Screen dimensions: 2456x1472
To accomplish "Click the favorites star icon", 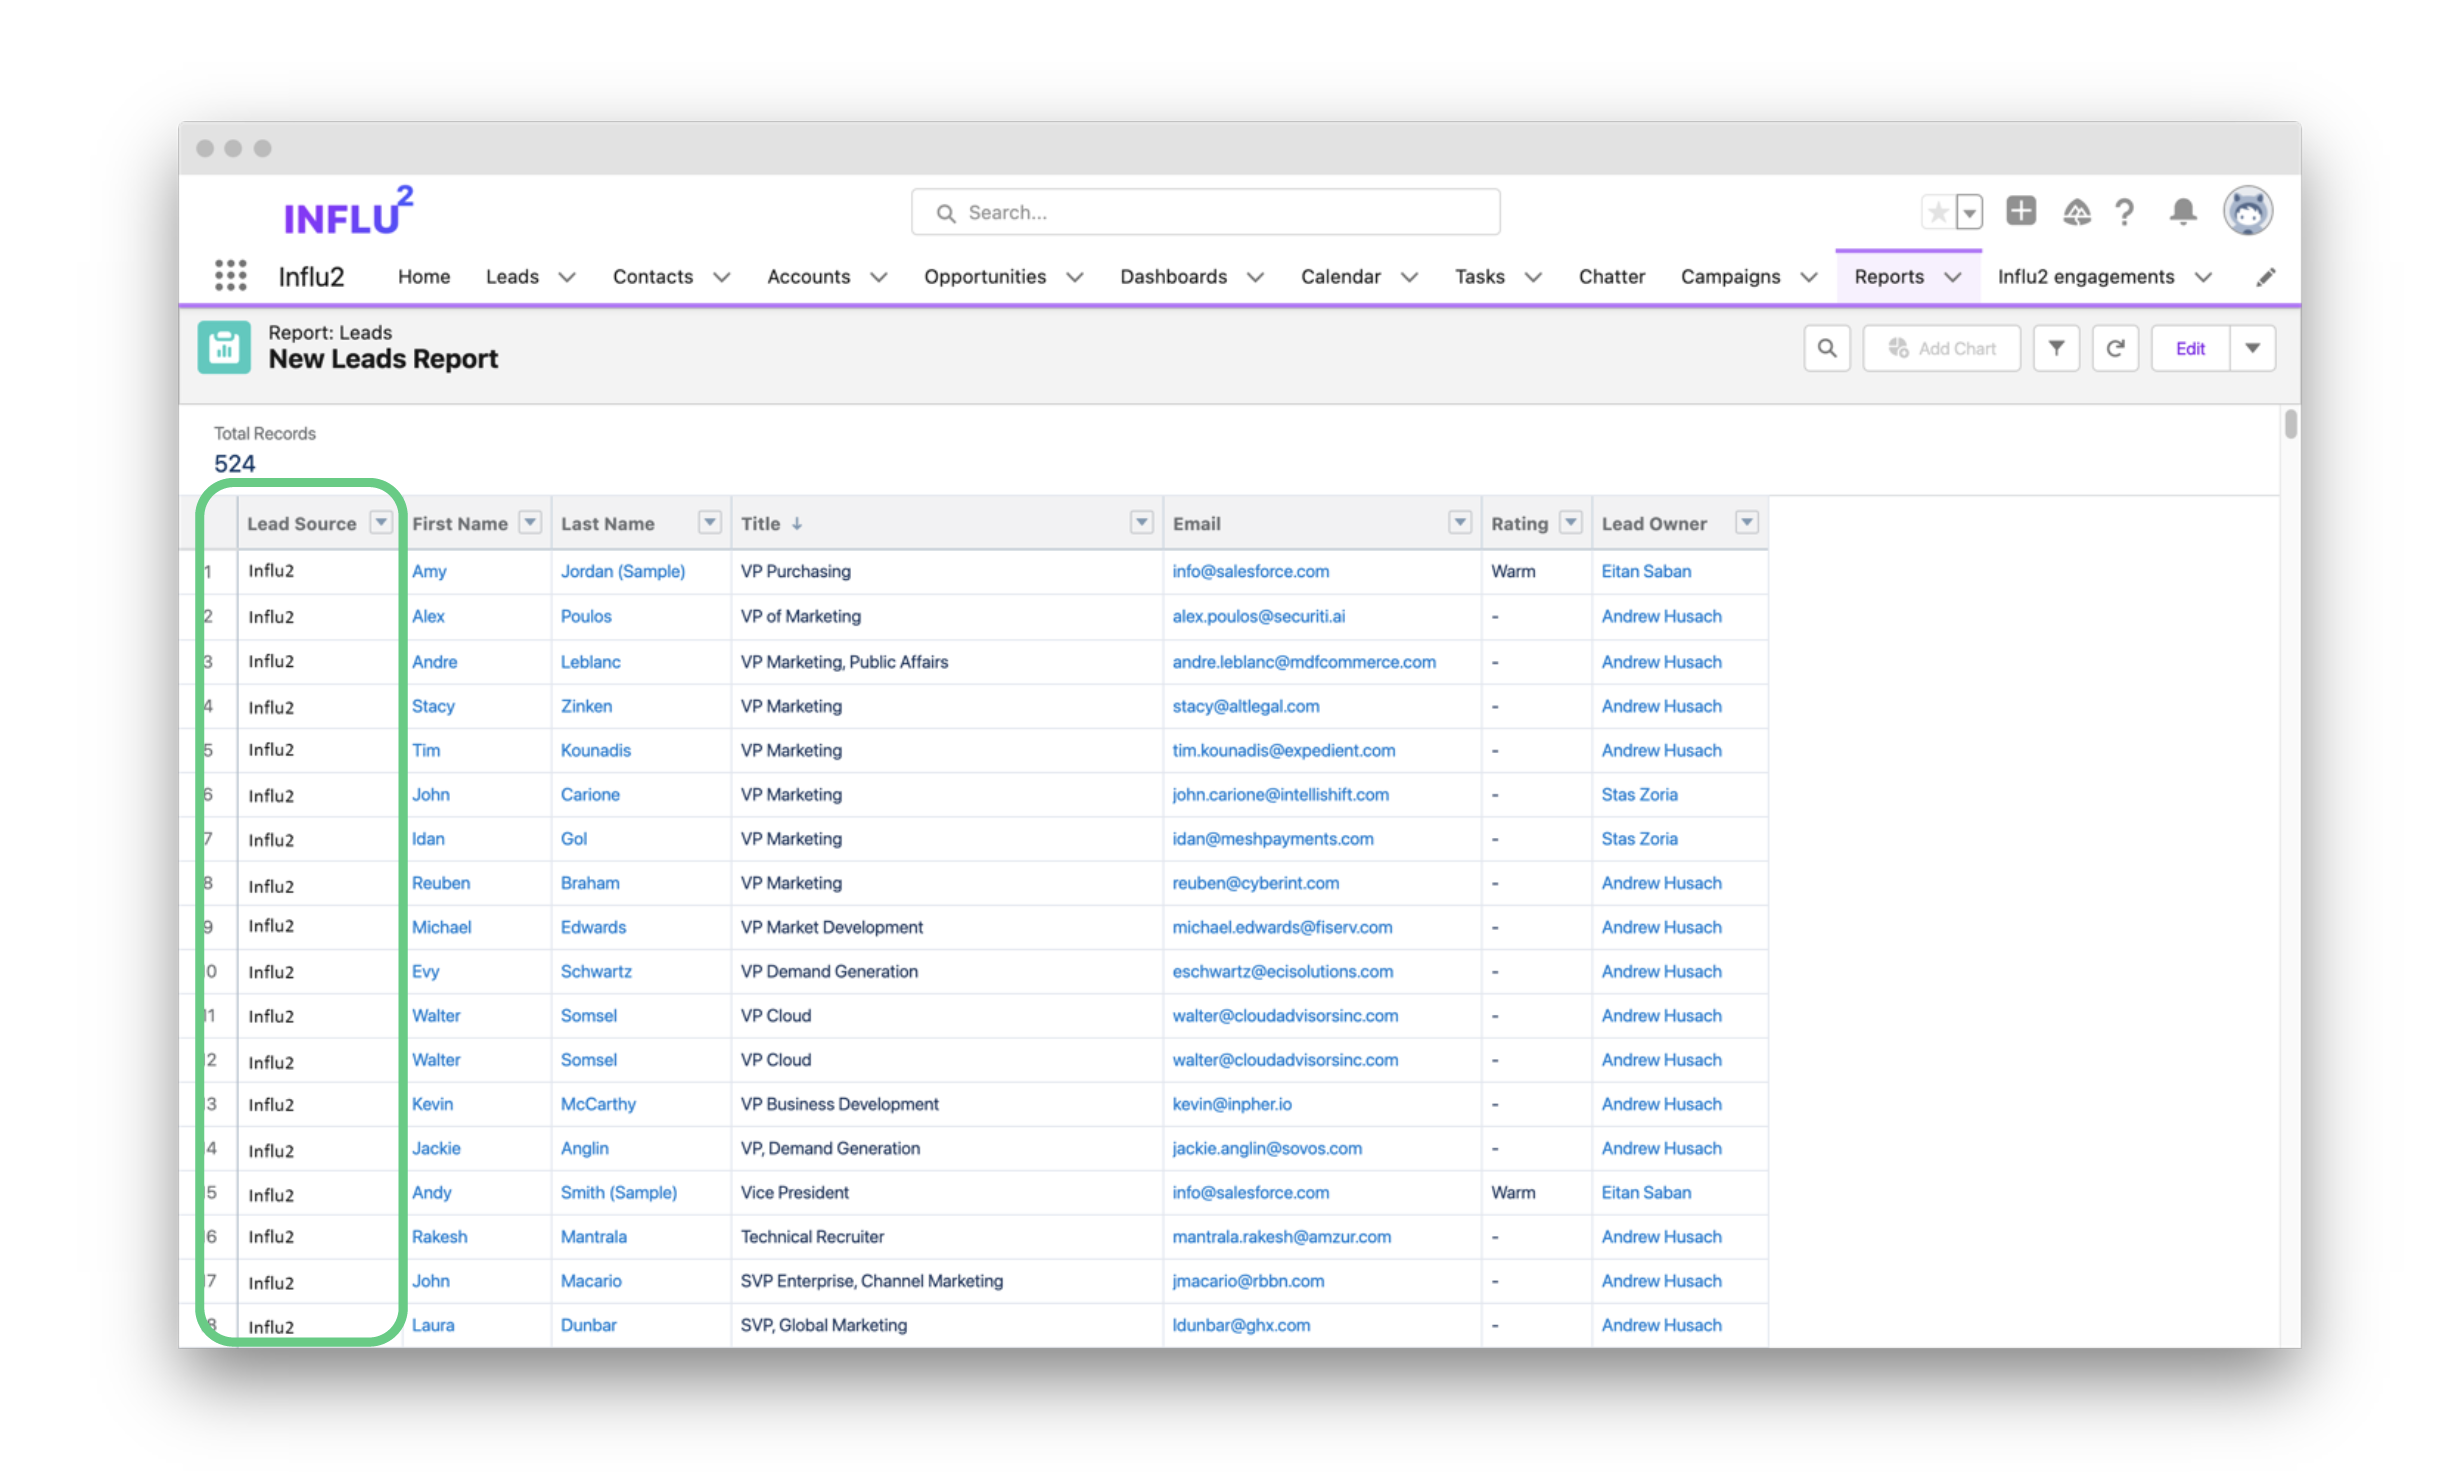I will pyautogui.click(x=1937, y=212).
